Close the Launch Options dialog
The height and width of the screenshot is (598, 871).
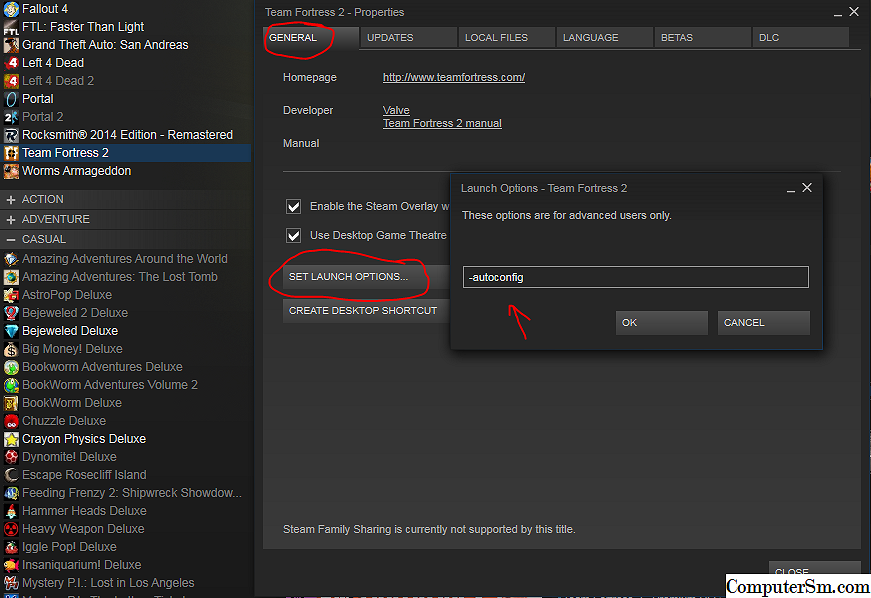[807, 188]
